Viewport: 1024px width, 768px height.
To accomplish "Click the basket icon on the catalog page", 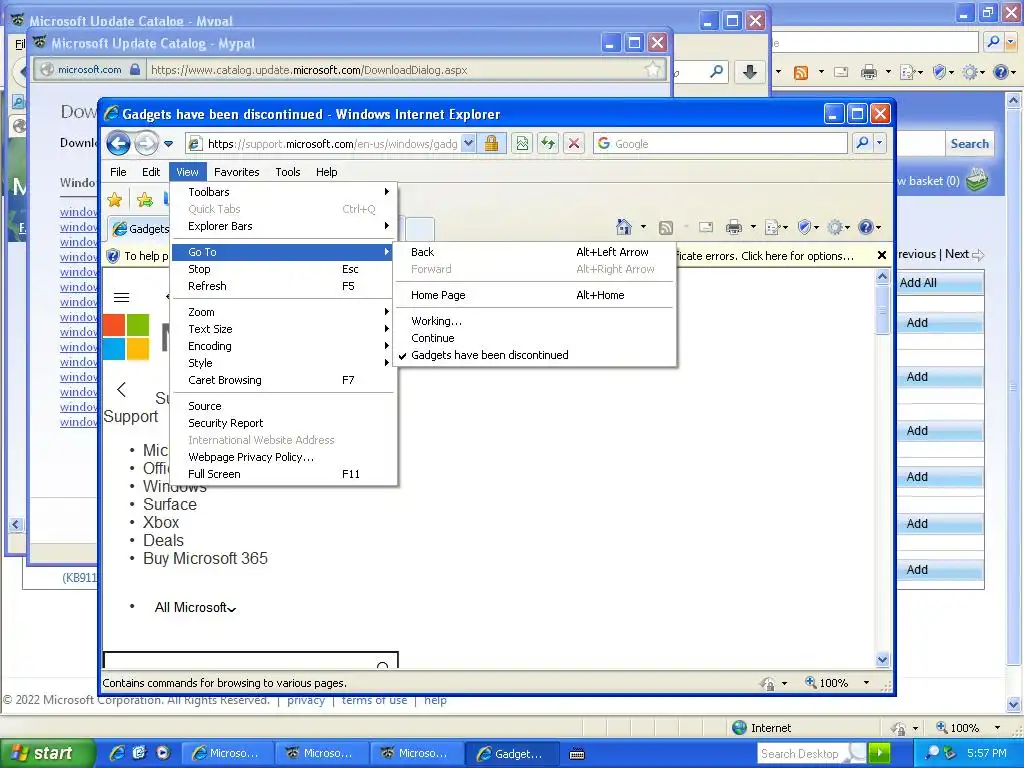I will point(977,180).
